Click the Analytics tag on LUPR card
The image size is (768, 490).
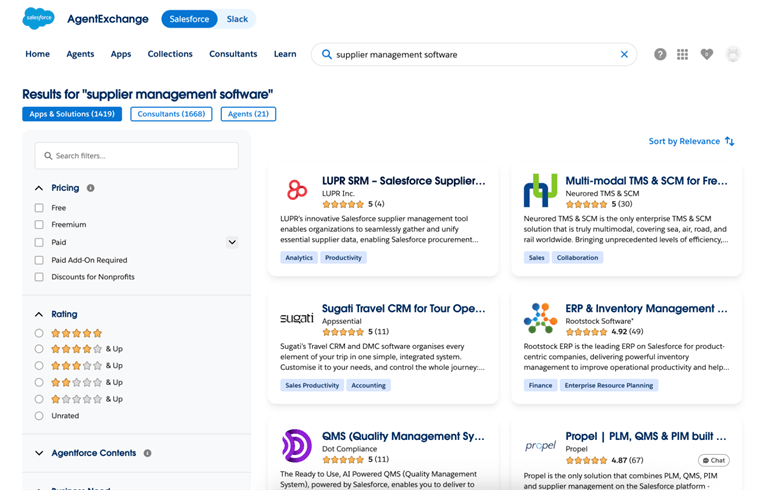[299, 258]
